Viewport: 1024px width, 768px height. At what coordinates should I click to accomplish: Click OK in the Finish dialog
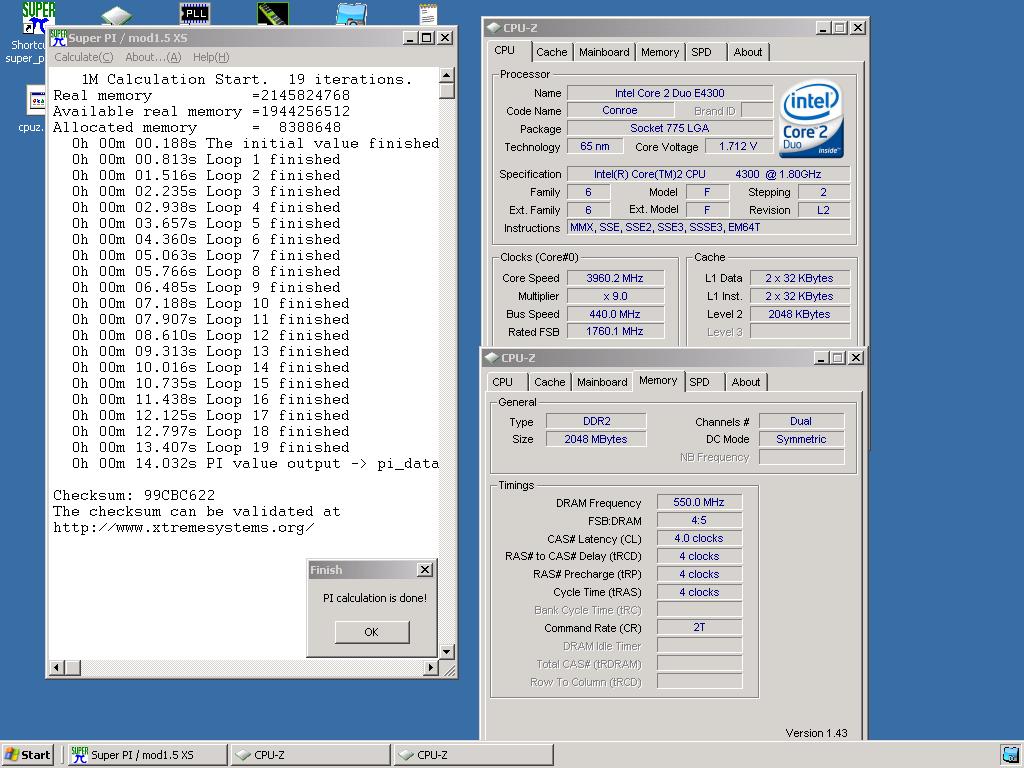click(372, 632)
